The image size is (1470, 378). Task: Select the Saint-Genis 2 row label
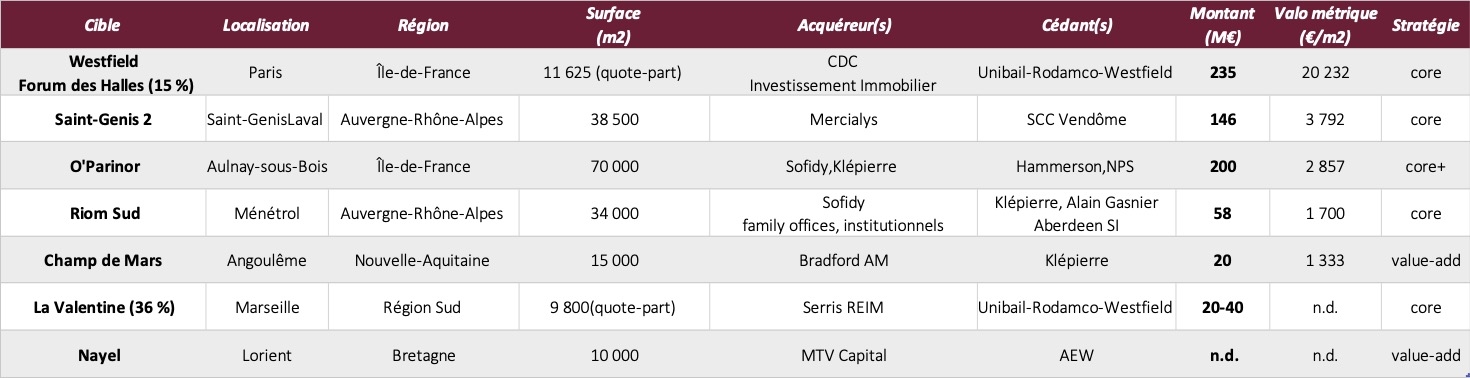(104, 120)
